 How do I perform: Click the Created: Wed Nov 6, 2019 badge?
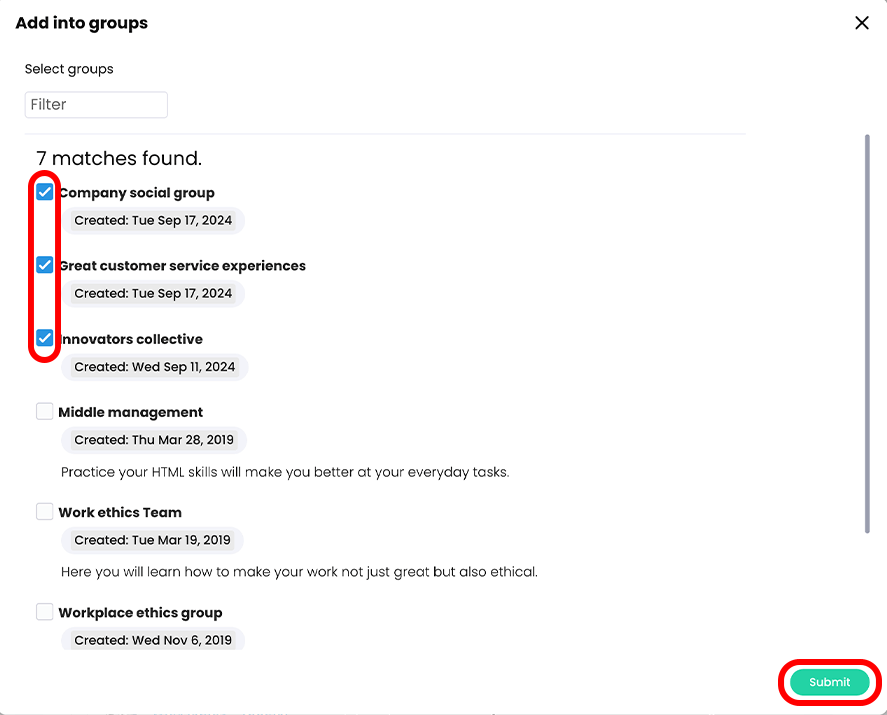coord(152,639)
